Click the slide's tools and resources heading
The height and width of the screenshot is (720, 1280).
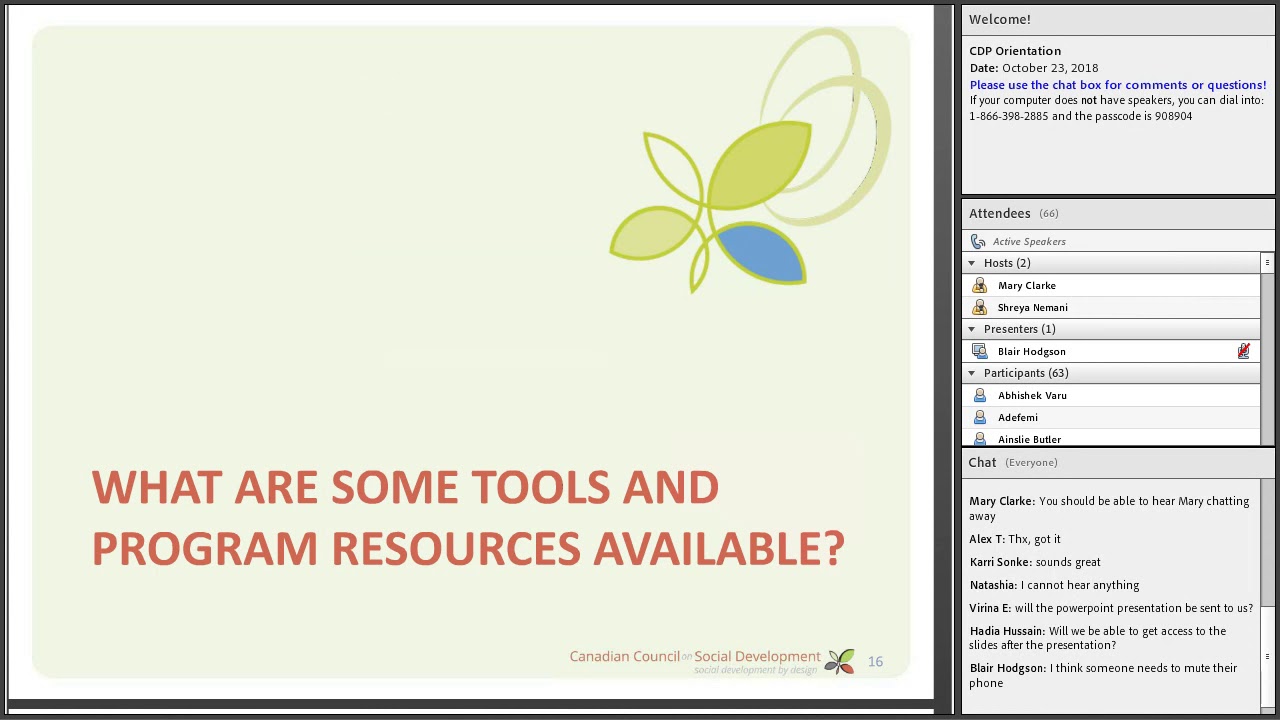pos(468,518)
